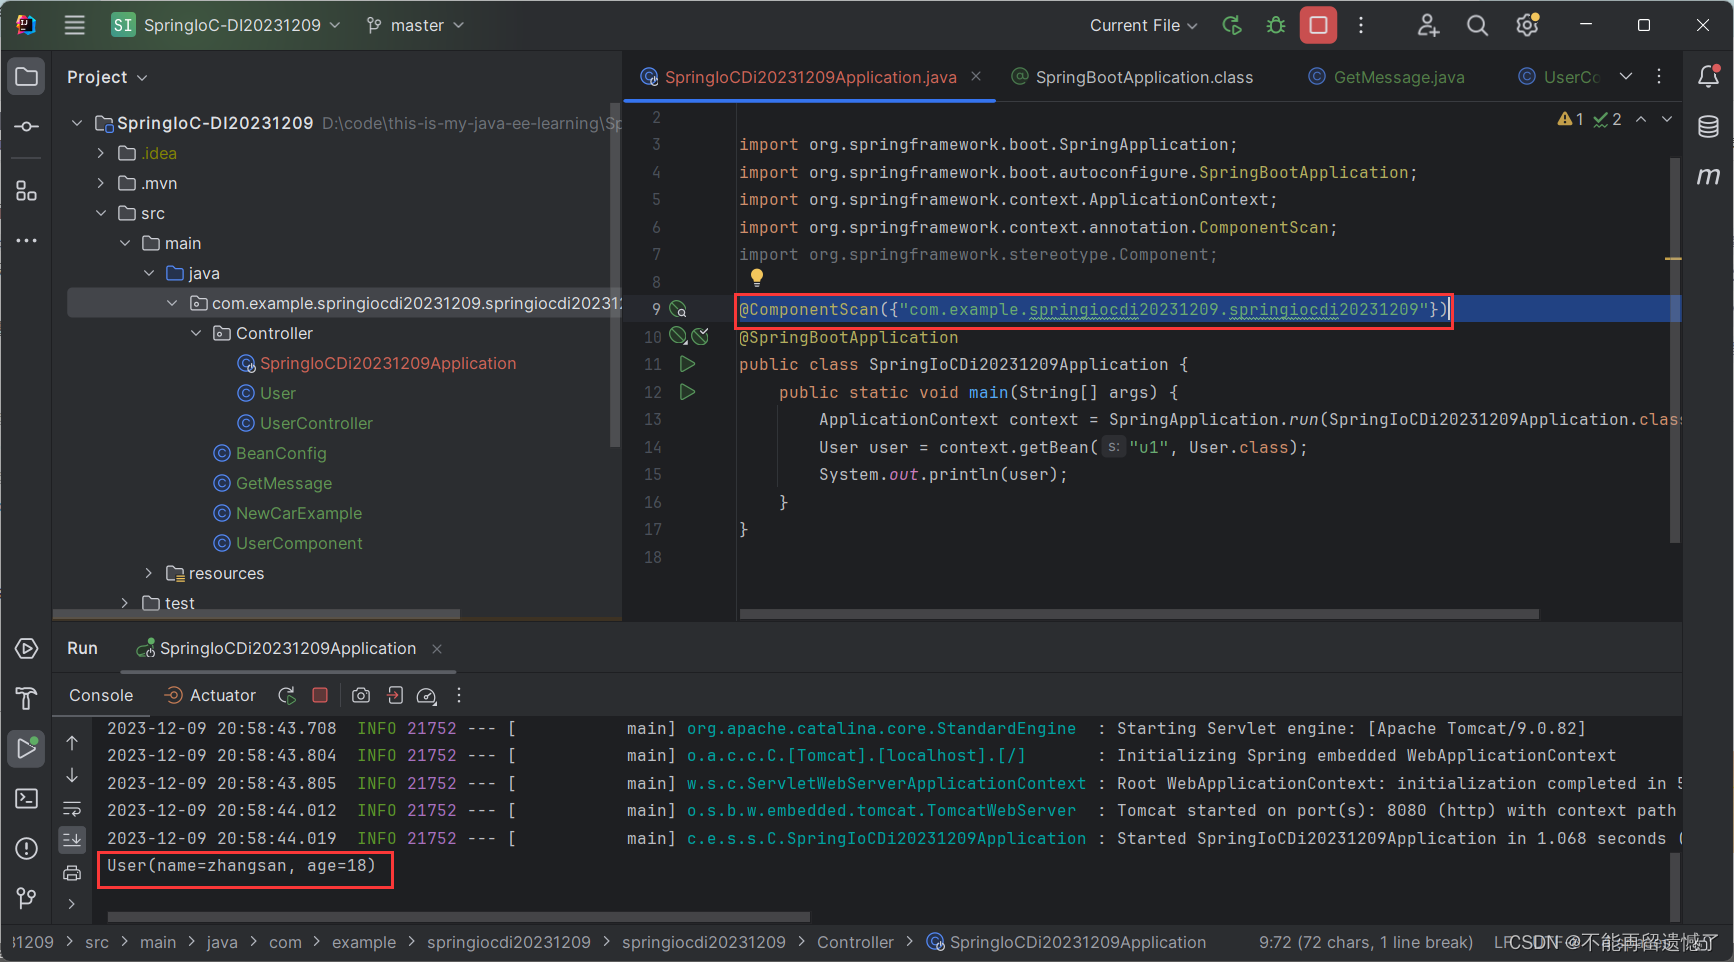Open Code With Me add-user icon
The width and height of the screenshot is (1734, 962).
tap(1428, 25)
